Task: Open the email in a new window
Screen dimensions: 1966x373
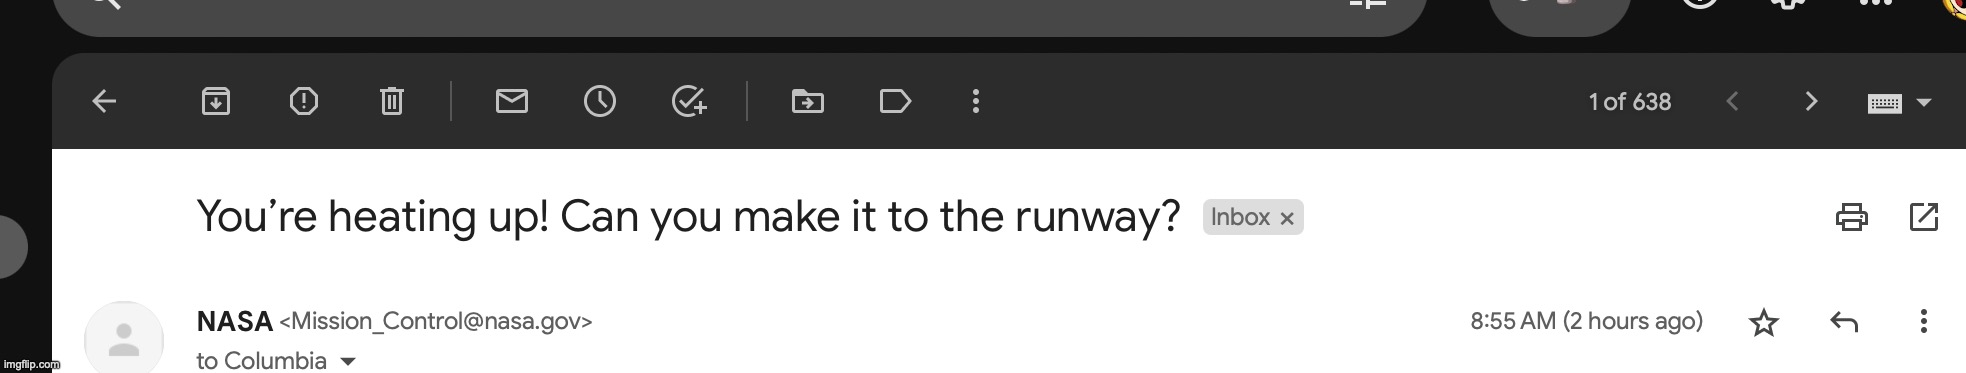Action: [1924, 217]
